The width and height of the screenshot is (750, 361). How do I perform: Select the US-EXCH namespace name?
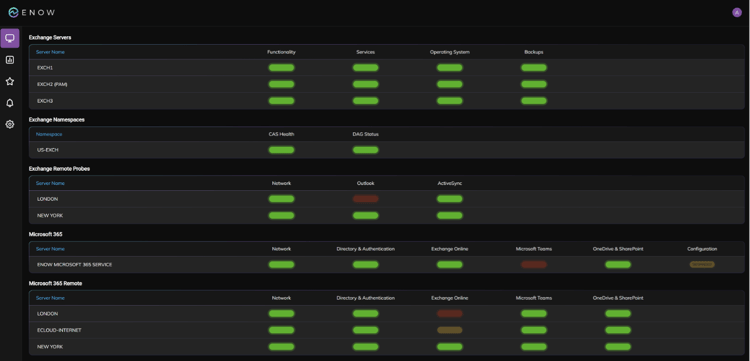pyautogui.click(x=48, y=150)
